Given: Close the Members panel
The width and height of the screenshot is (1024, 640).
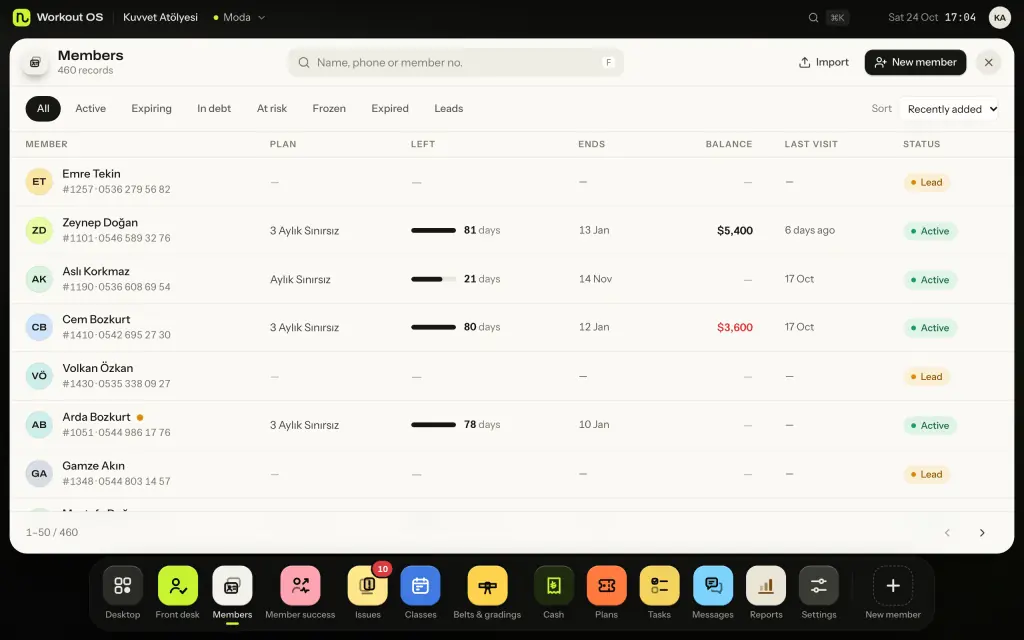Looking at the screenshot, I should tap(989, 62).
